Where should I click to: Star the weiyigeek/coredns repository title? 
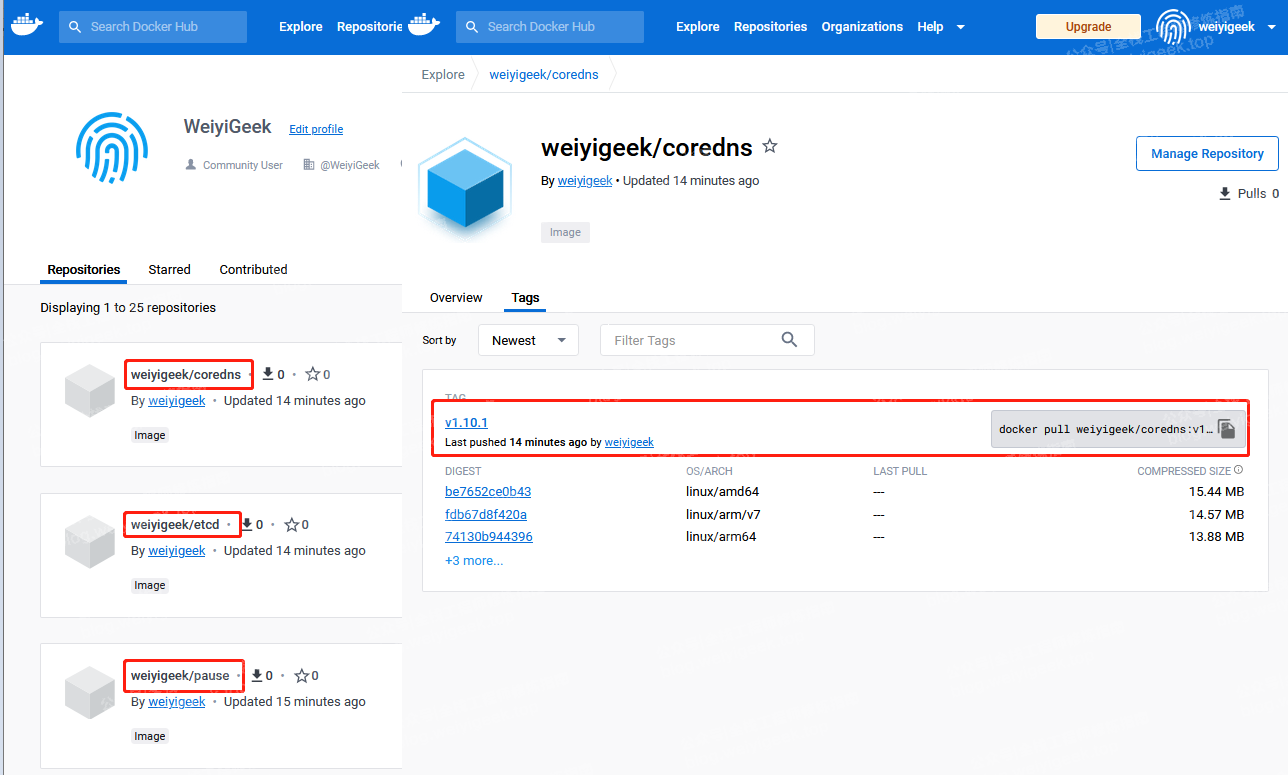click(770, 147)
